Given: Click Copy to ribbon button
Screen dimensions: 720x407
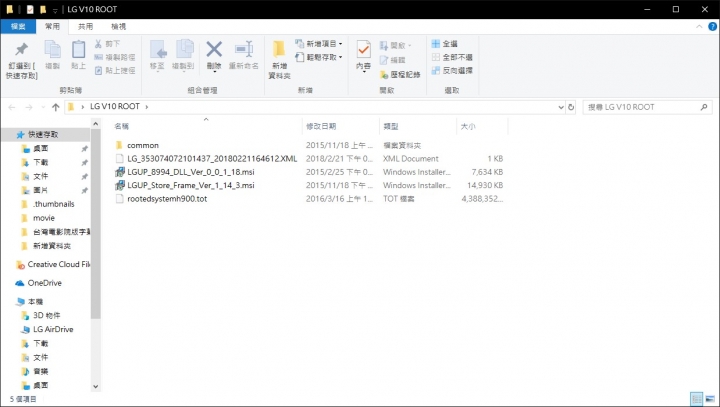Looking at the screenshot, I should [x=183, y=55].
